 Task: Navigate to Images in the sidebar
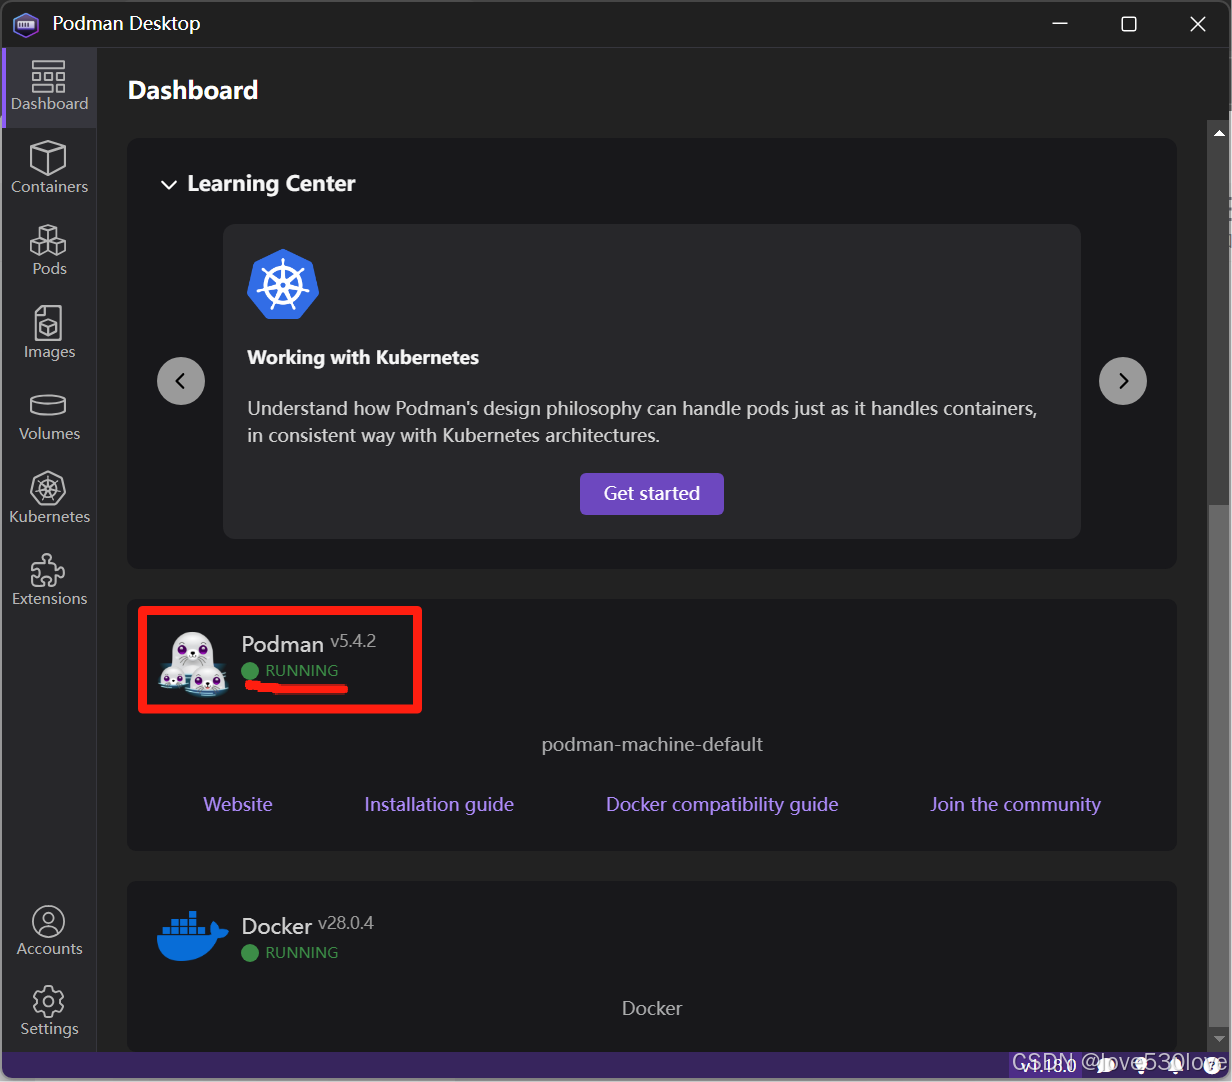[x=49, y=333]
